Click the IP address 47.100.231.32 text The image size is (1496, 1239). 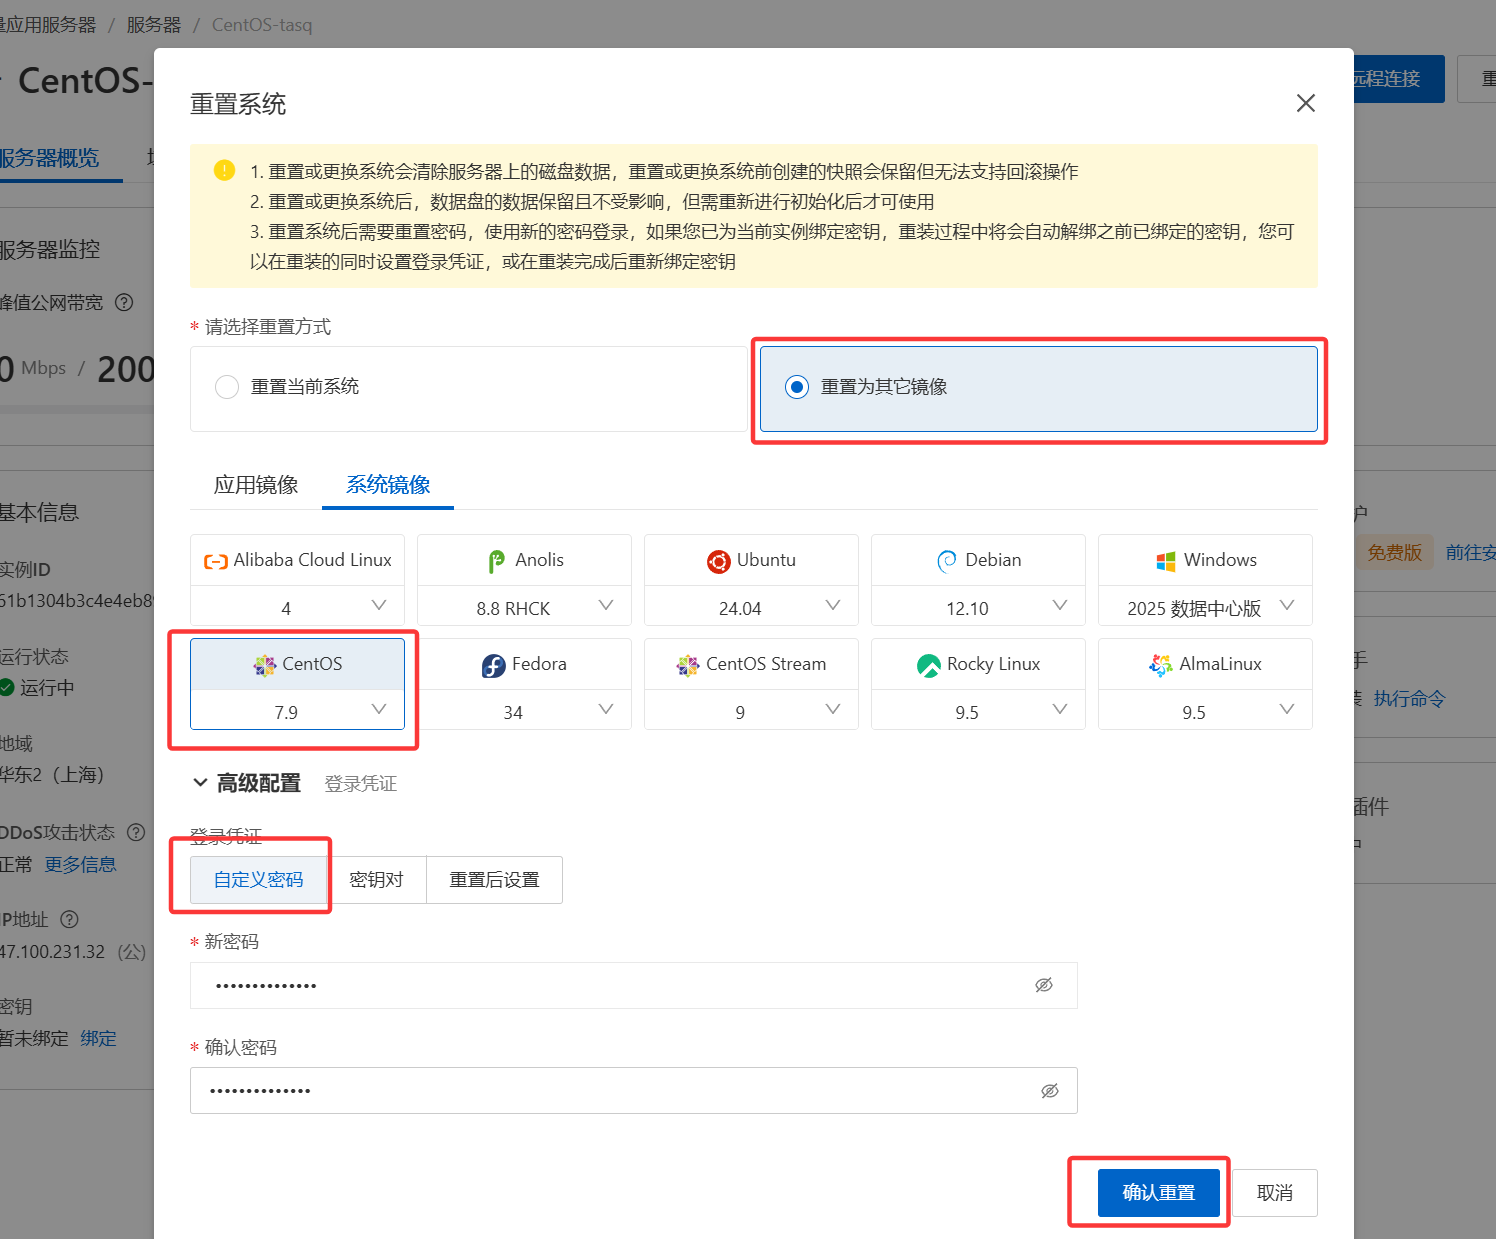(x=52, y=952)
